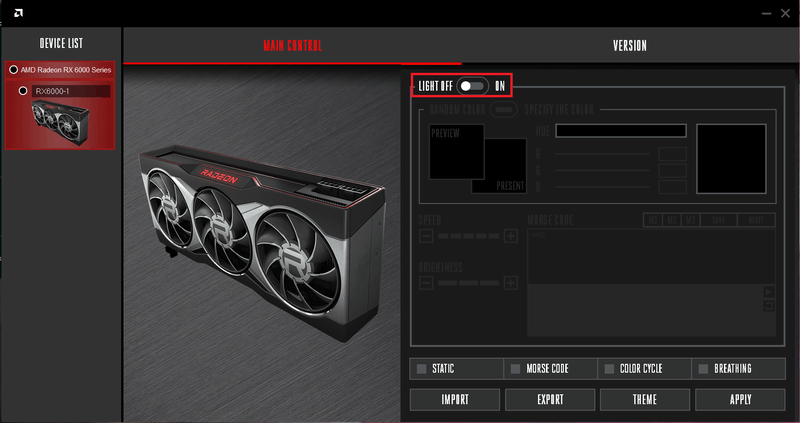Decrease speed with the minus icon

point(426,236)
